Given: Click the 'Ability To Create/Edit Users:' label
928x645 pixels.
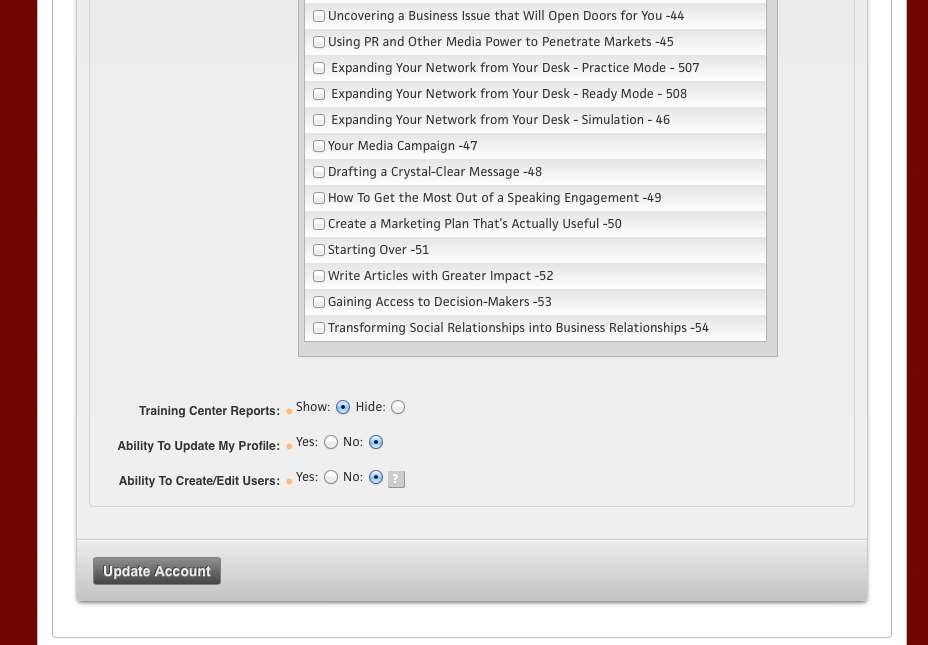Looking at the screenshot, I should pos(199,480).
